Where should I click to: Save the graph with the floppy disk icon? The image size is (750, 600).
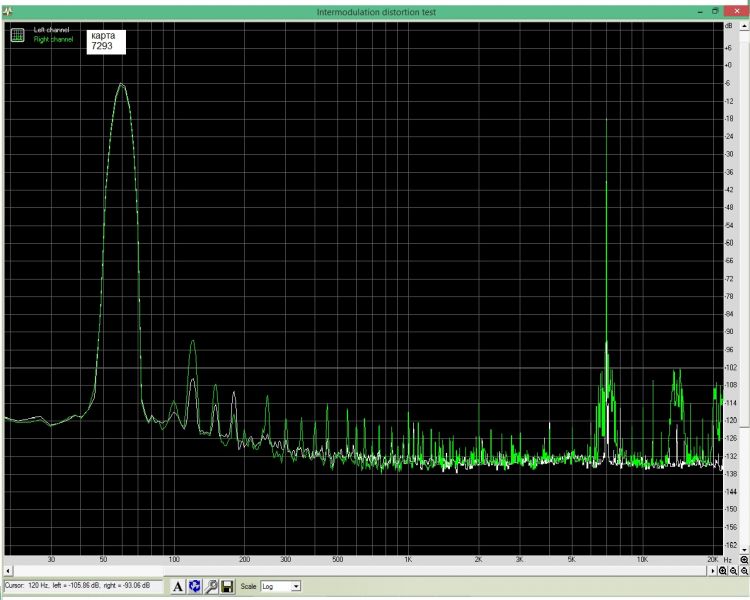pyautogui.click(x=227, y=586)
